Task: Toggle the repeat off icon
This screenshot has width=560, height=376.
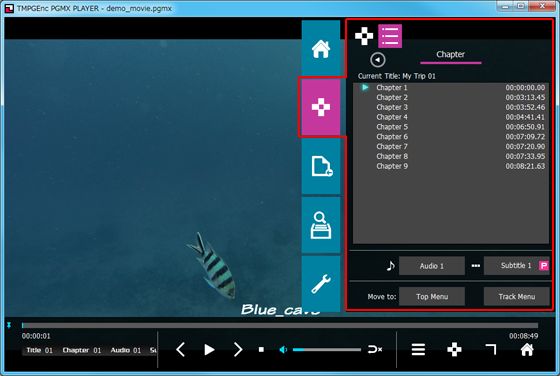Action: tap(375, 349)
